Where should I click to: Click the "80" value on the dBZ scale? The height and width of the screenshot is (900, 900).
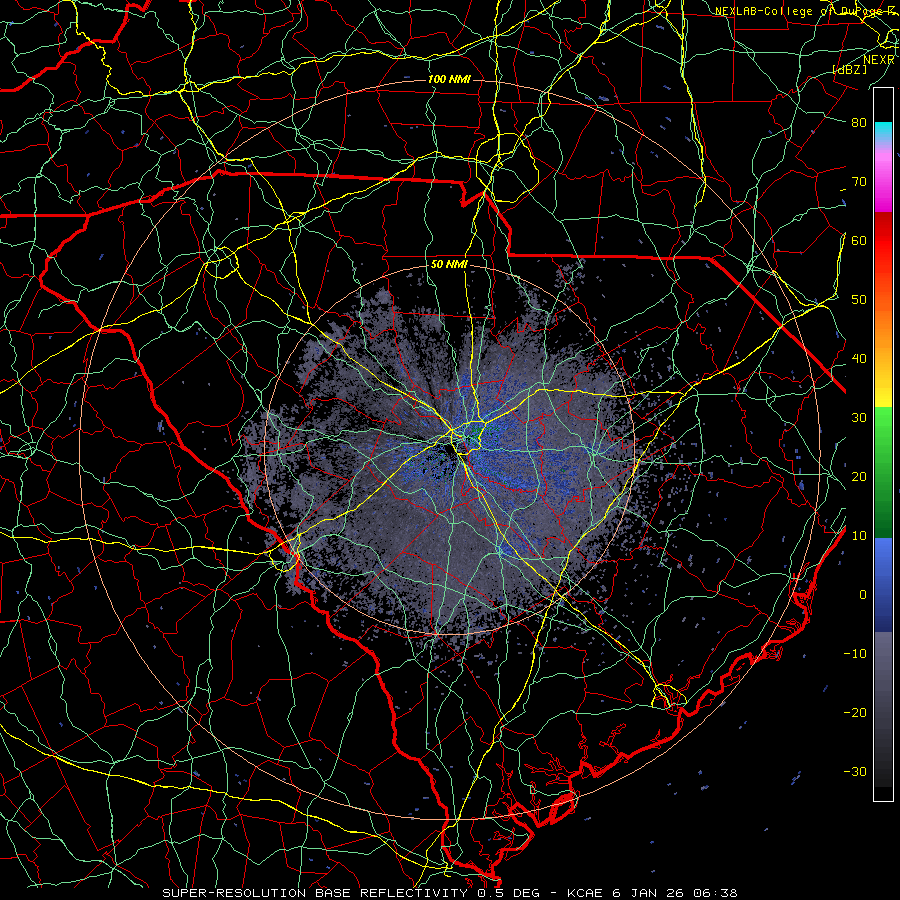859,122
